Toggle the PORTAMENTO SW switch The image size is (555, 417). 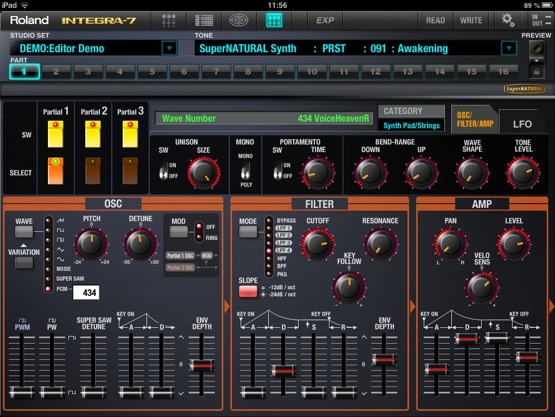click(278, 170)
